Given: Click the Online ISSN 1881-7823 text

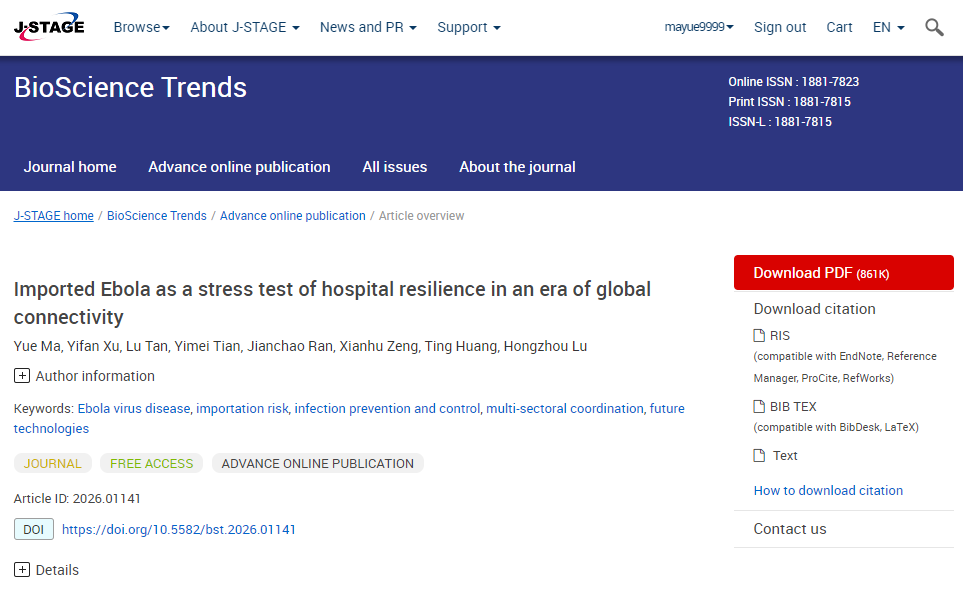Looking at the screenshot, I should pos(793,82).
